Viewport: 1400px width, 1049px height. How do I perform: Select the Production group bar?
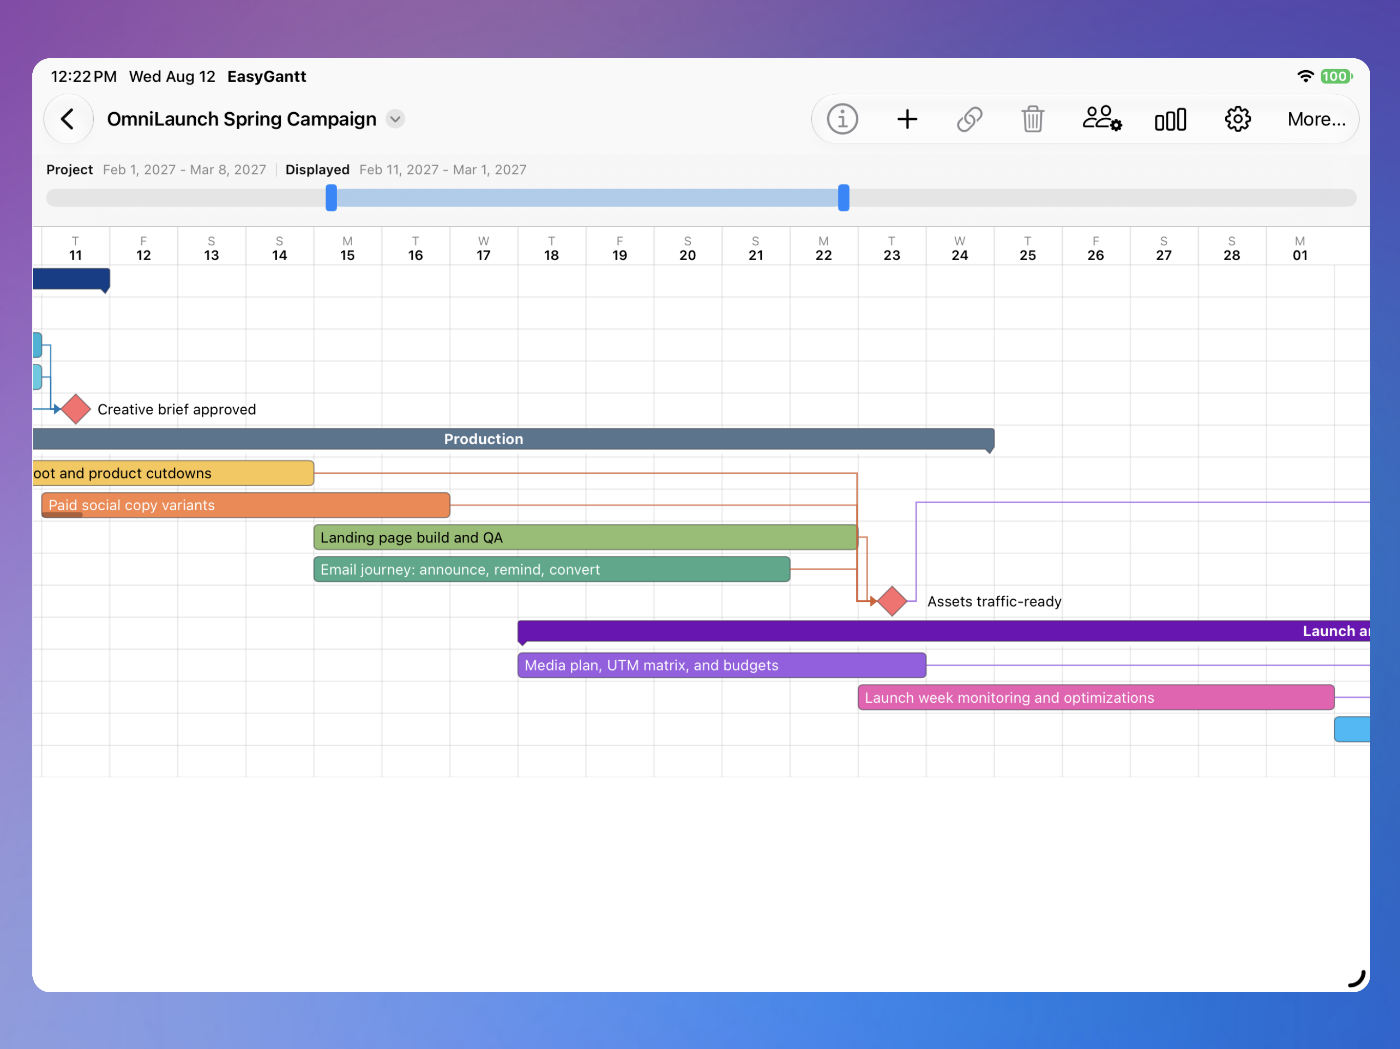click(514, 439)
